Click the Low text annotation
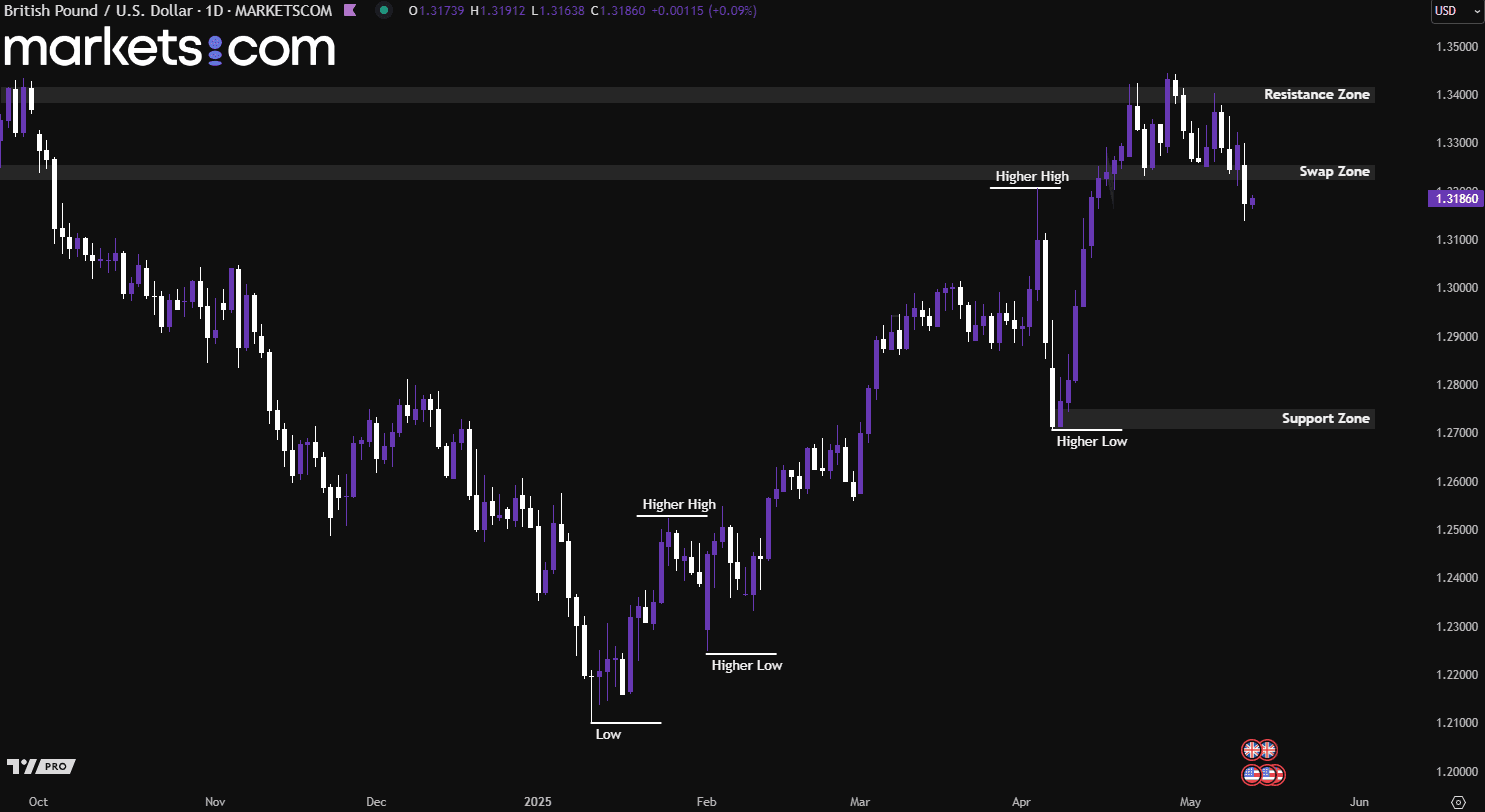 [x=608, y=734]
